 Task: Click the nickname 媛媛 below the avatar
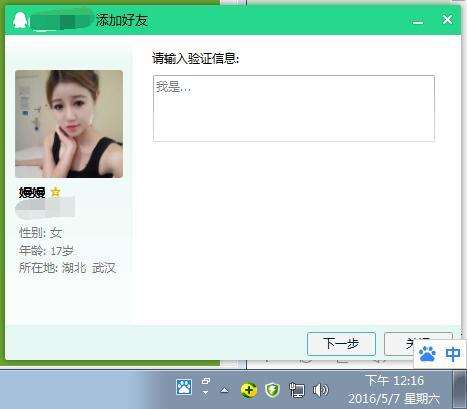[32, 193]
